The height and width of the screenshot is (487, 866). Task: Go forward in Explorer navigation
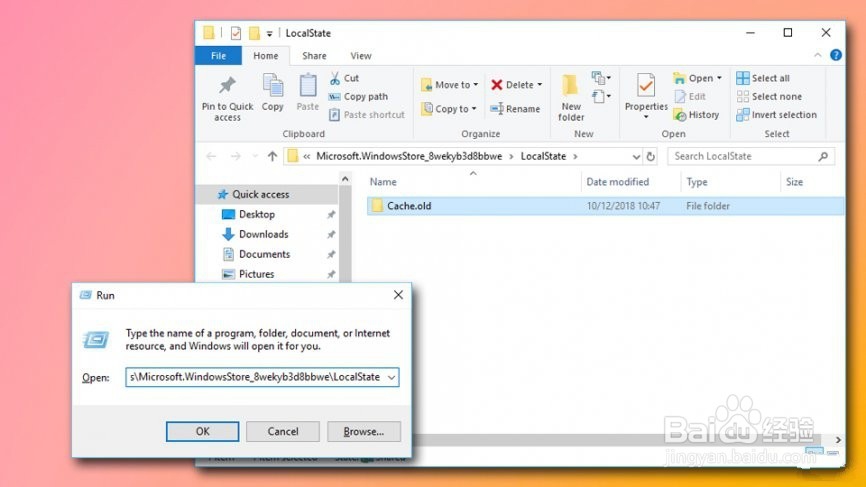[235, 156]
